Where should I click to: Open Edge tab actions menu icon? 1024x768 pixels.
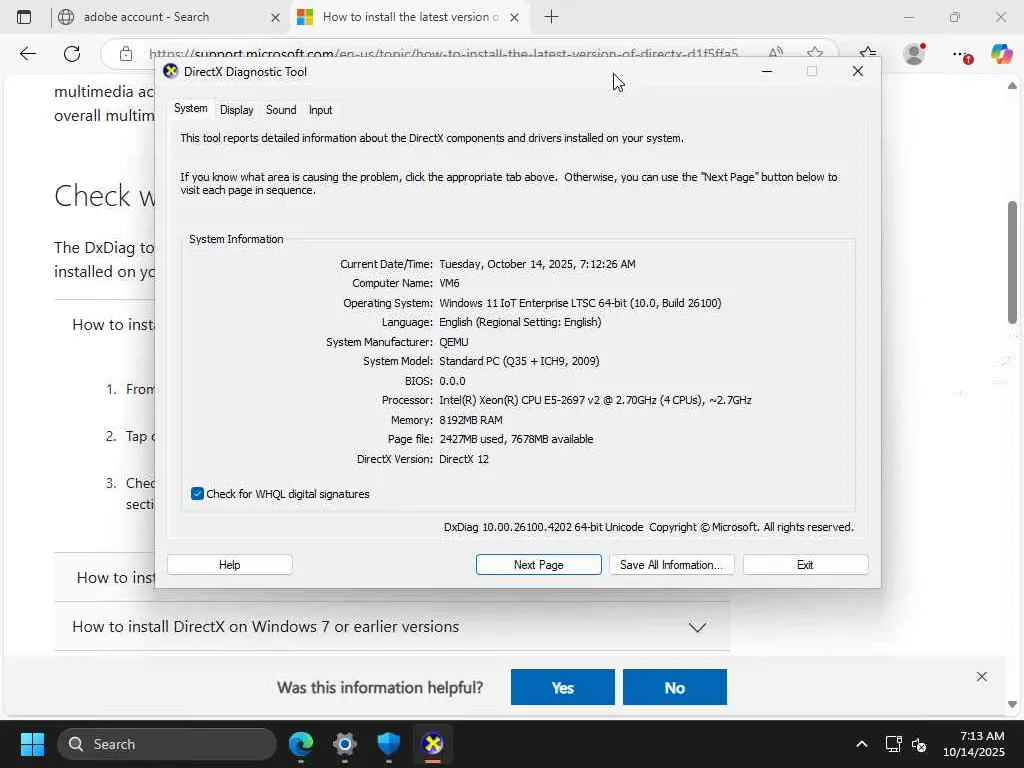(x=24, y=17)
